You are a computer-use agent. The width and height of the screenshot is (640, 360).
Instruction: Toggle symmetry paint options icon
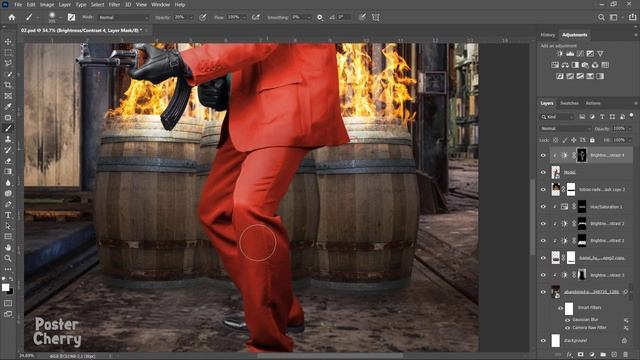pos(376,17)
